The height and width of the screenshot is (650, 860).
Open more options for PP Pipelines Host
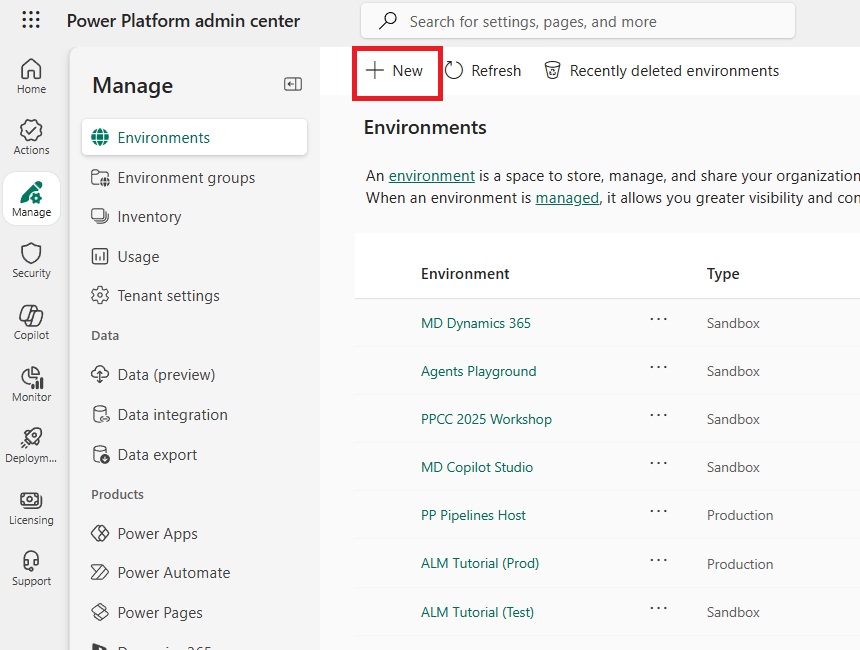pos(658,511)
